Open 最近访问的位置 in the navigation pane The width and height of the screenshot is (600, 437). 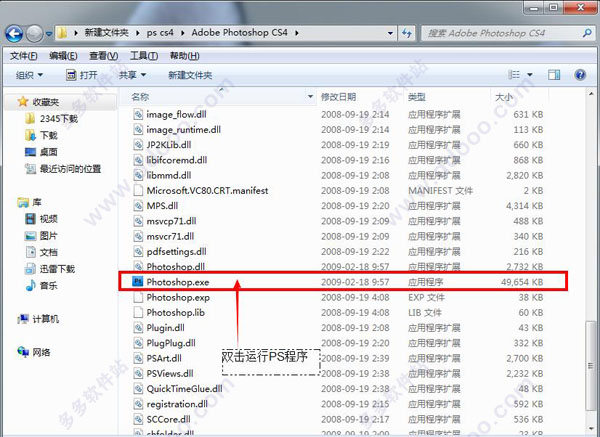pyautogui.click(x=70, y=169)
